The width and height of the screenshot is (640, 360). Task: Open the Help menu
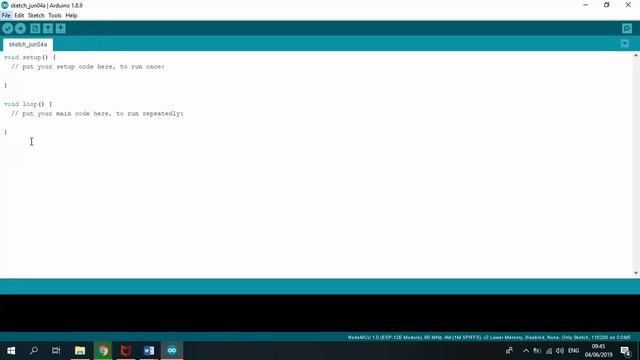coord(71,16)
